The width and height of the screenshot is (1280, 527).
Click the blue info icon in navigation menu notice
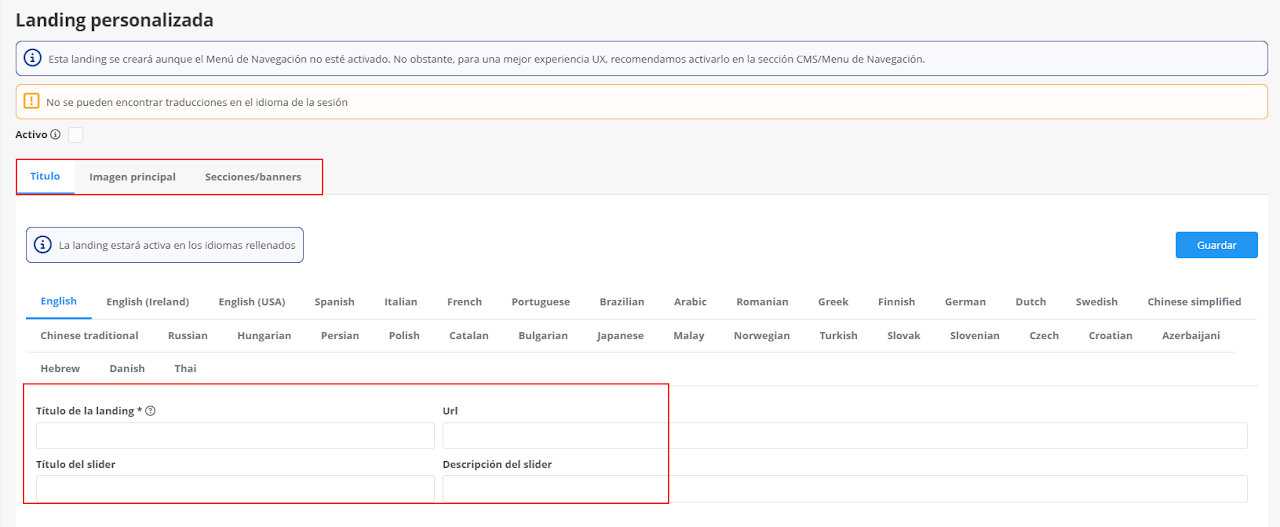coord(32,59)
